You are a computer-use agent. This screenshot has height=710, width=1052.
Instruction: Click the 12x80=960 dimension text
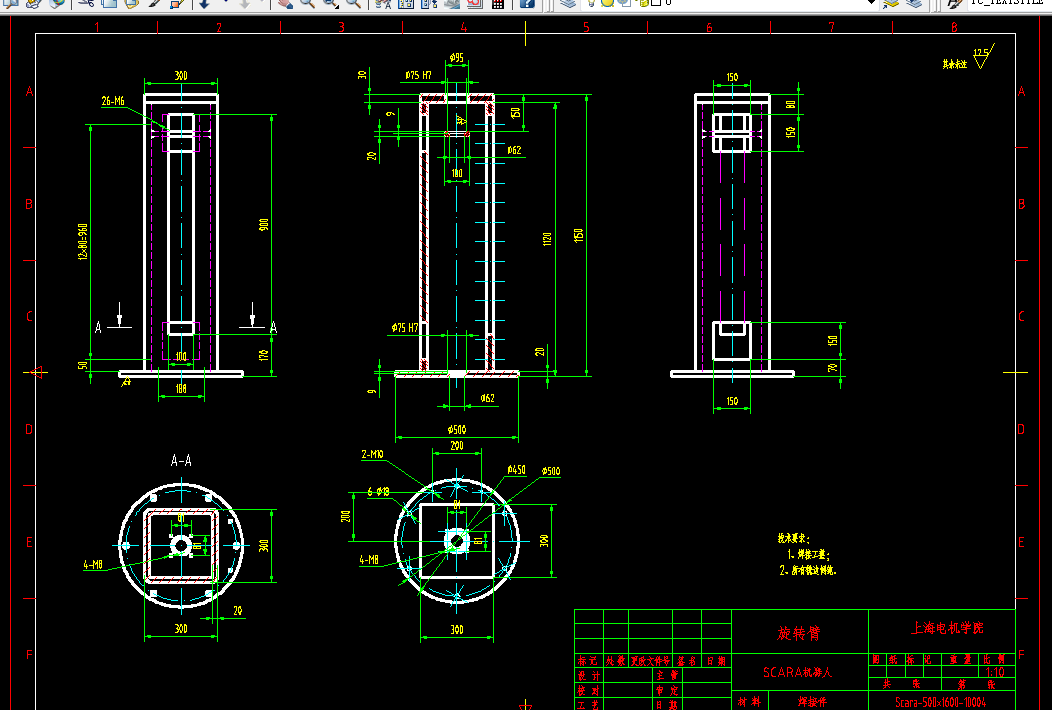83,242
